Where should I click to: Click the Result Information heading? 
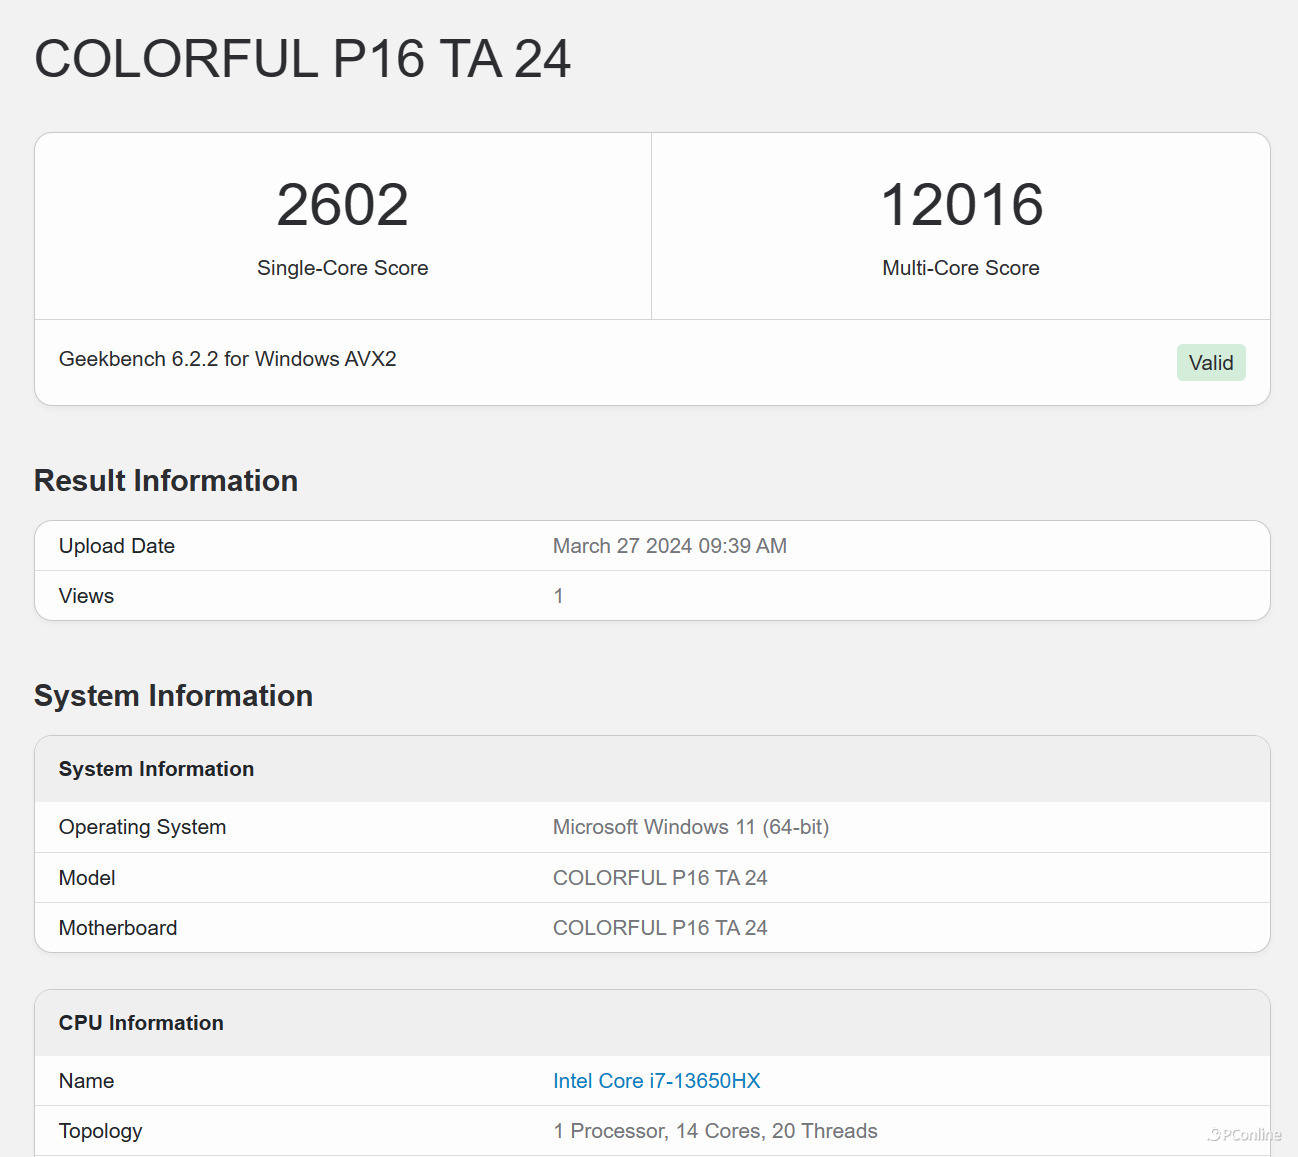pyautogui.click(x=166, y=481)
